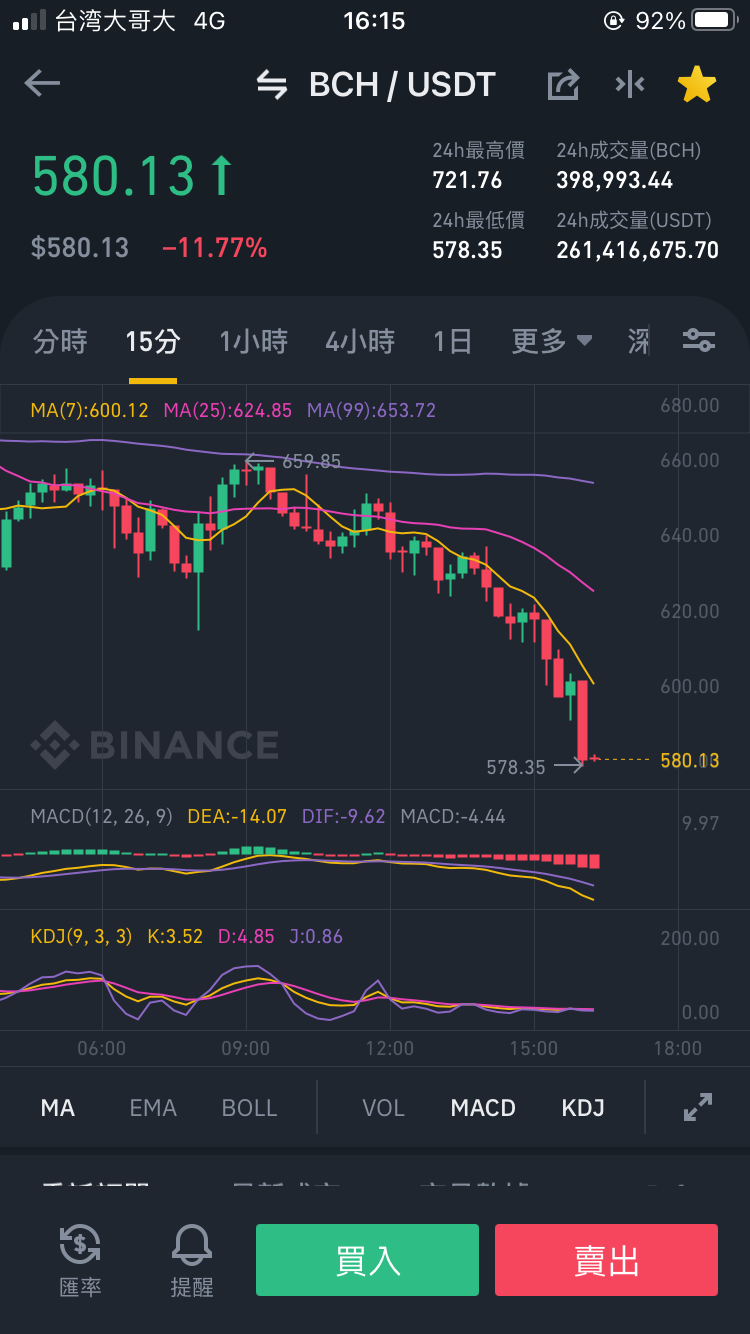
Task: Toggle the BOLL indicator
Action: pyautogui.click(x=249, y=1108)
